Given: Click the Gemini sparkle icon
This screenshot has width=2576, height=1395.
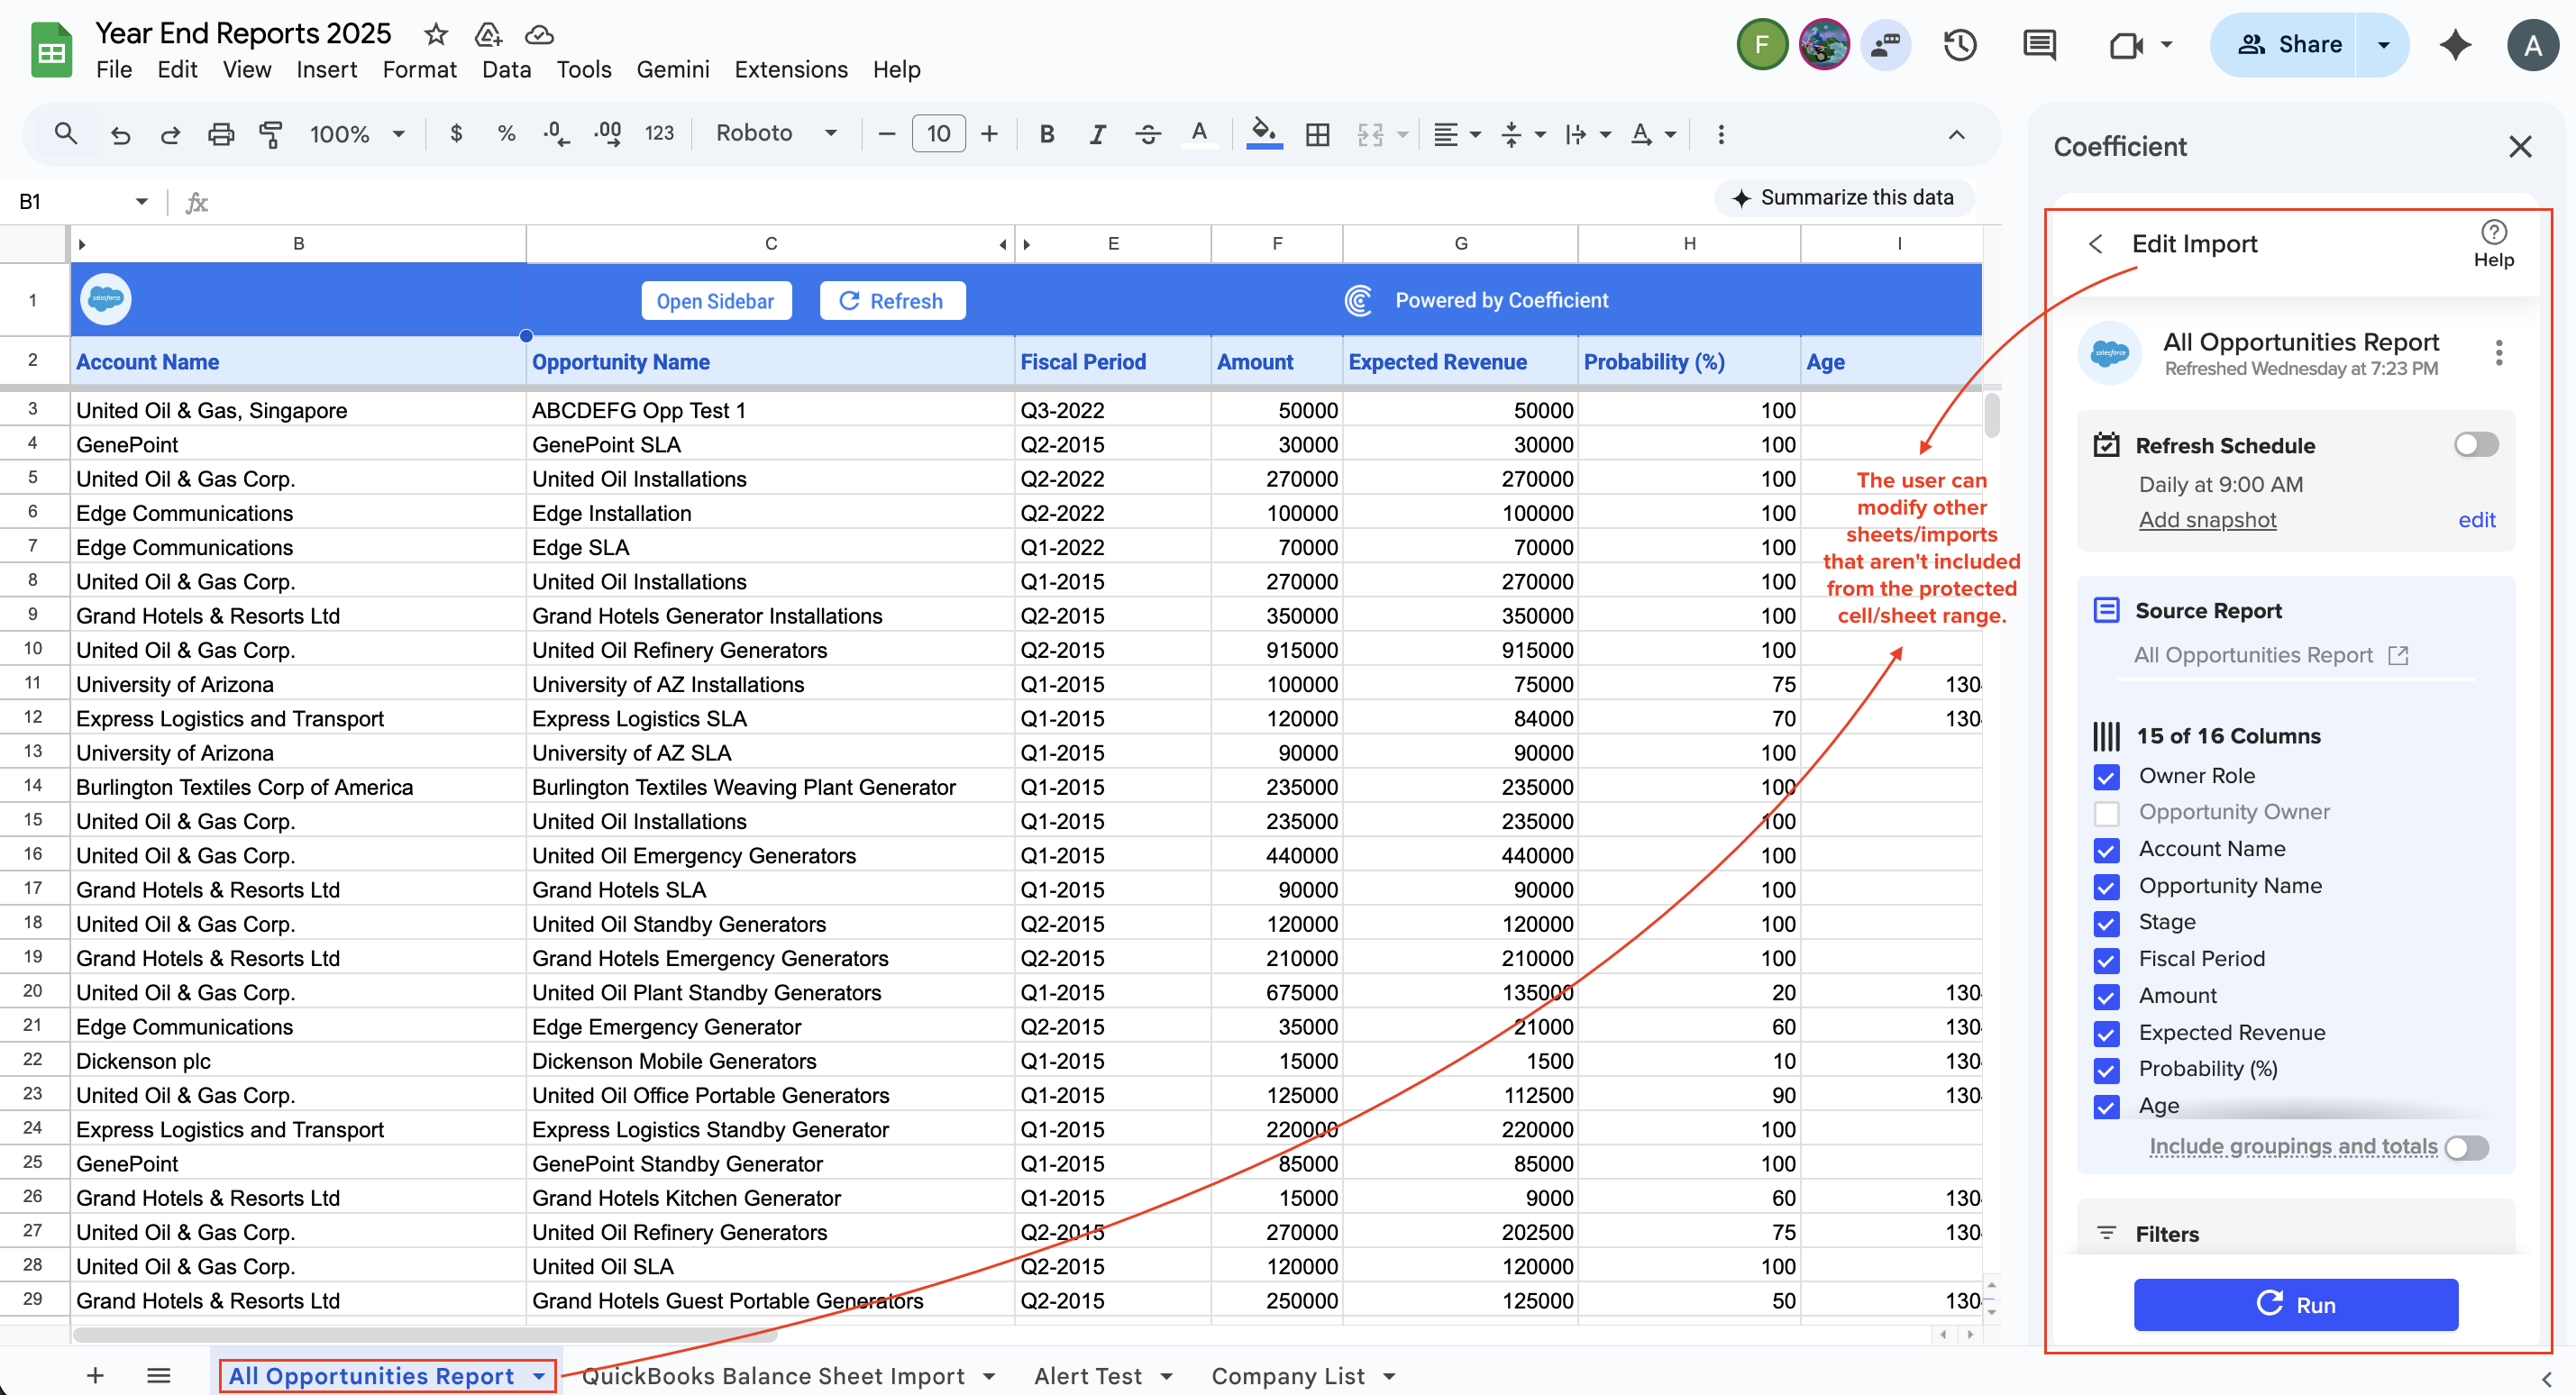Looking at the screenshot, I should pyautogui.click(x=2455, y=45).
